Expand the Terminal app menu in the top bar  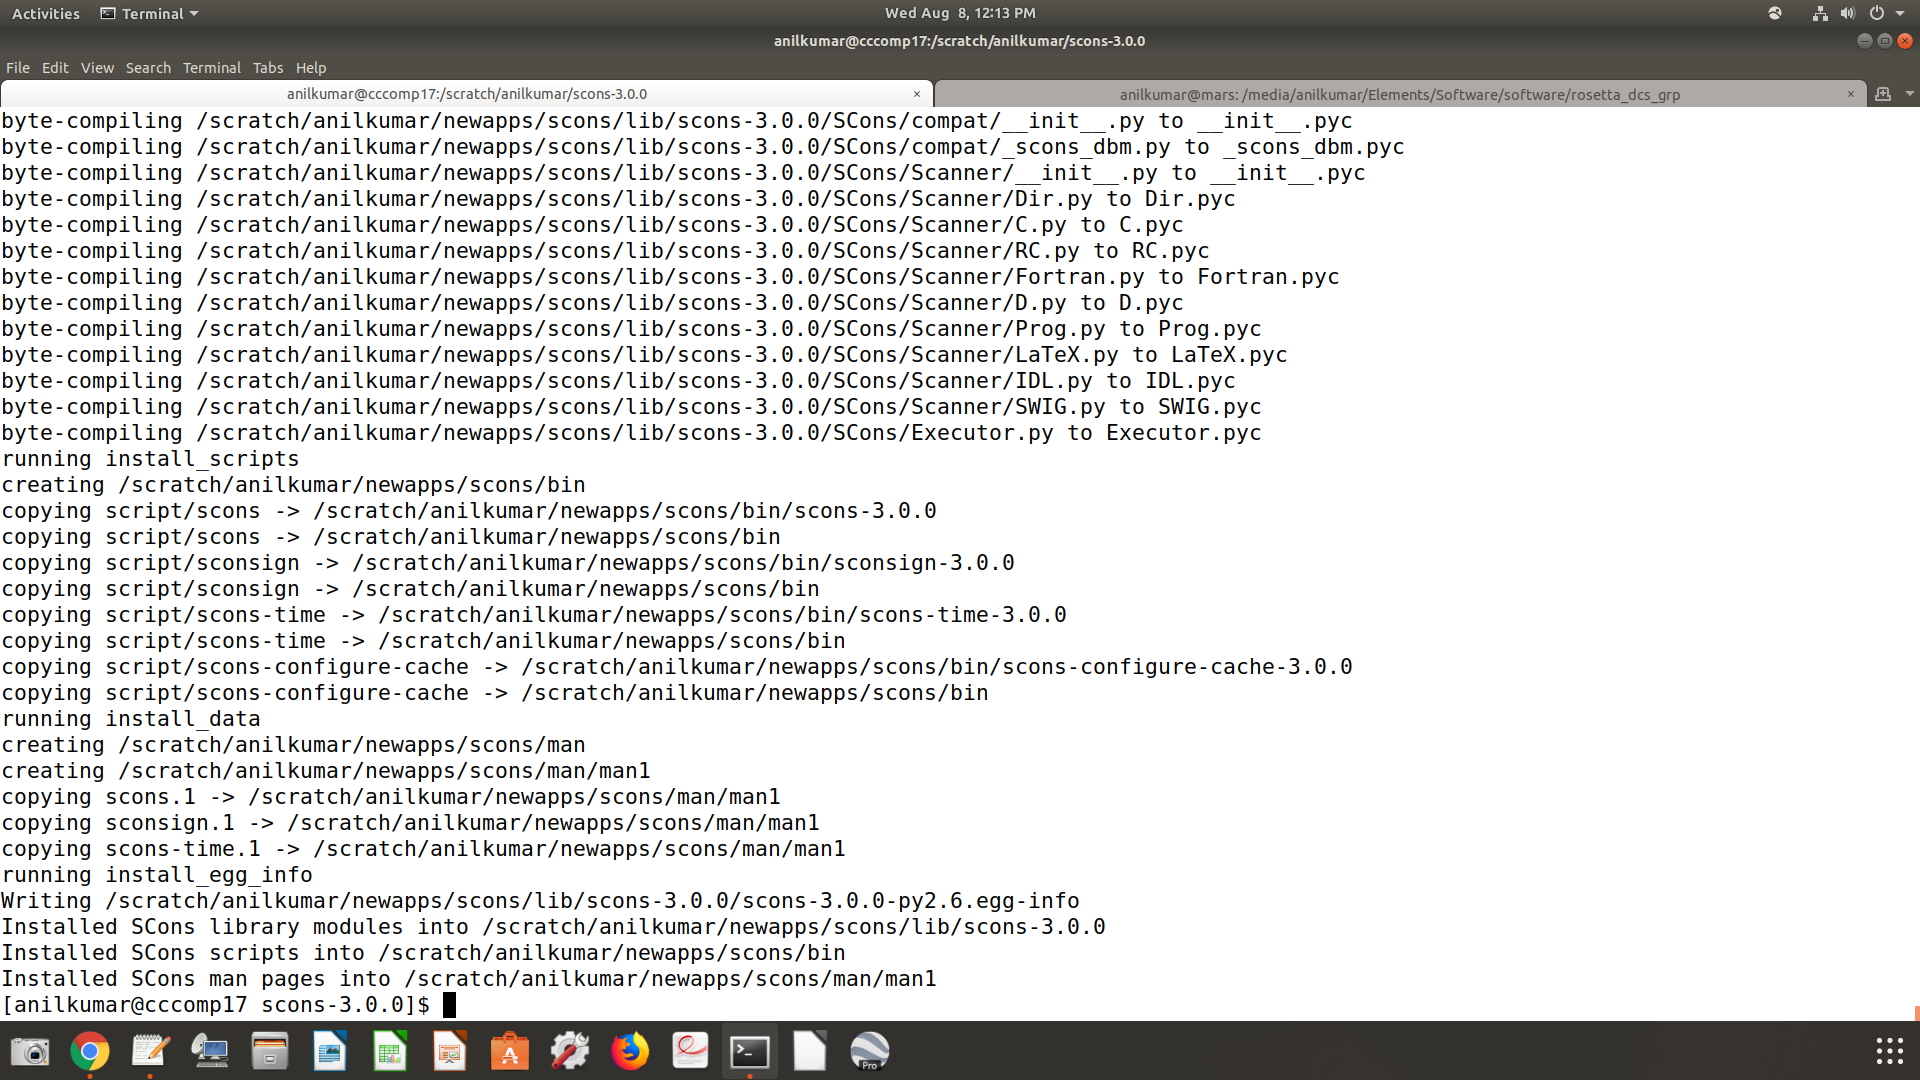tap(150, 14)
